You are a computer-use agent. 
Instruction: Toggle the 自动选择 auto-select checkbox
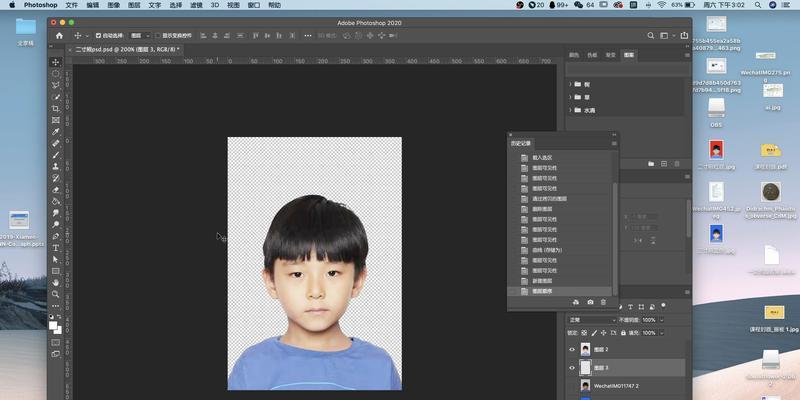tap(98, 36)
